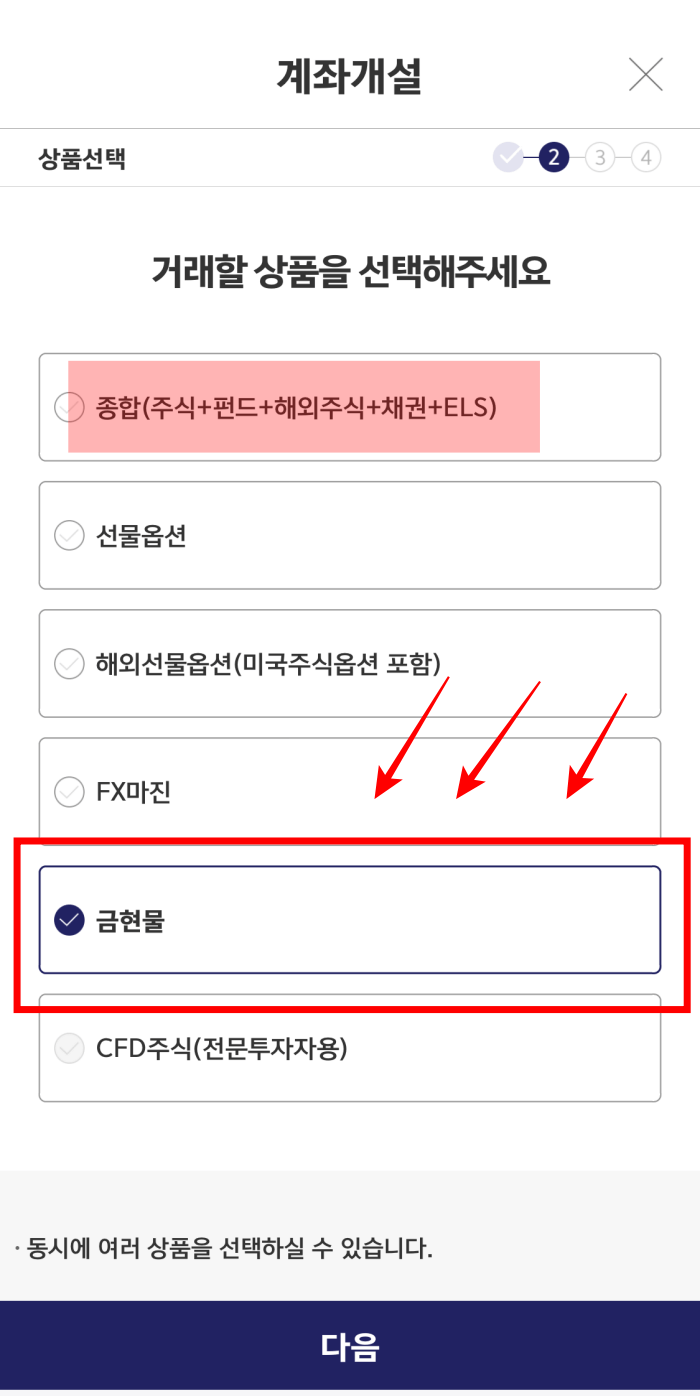700x1396 pixels.
Task: Click the circle icon next to FX마진
Action: (68, 792)
